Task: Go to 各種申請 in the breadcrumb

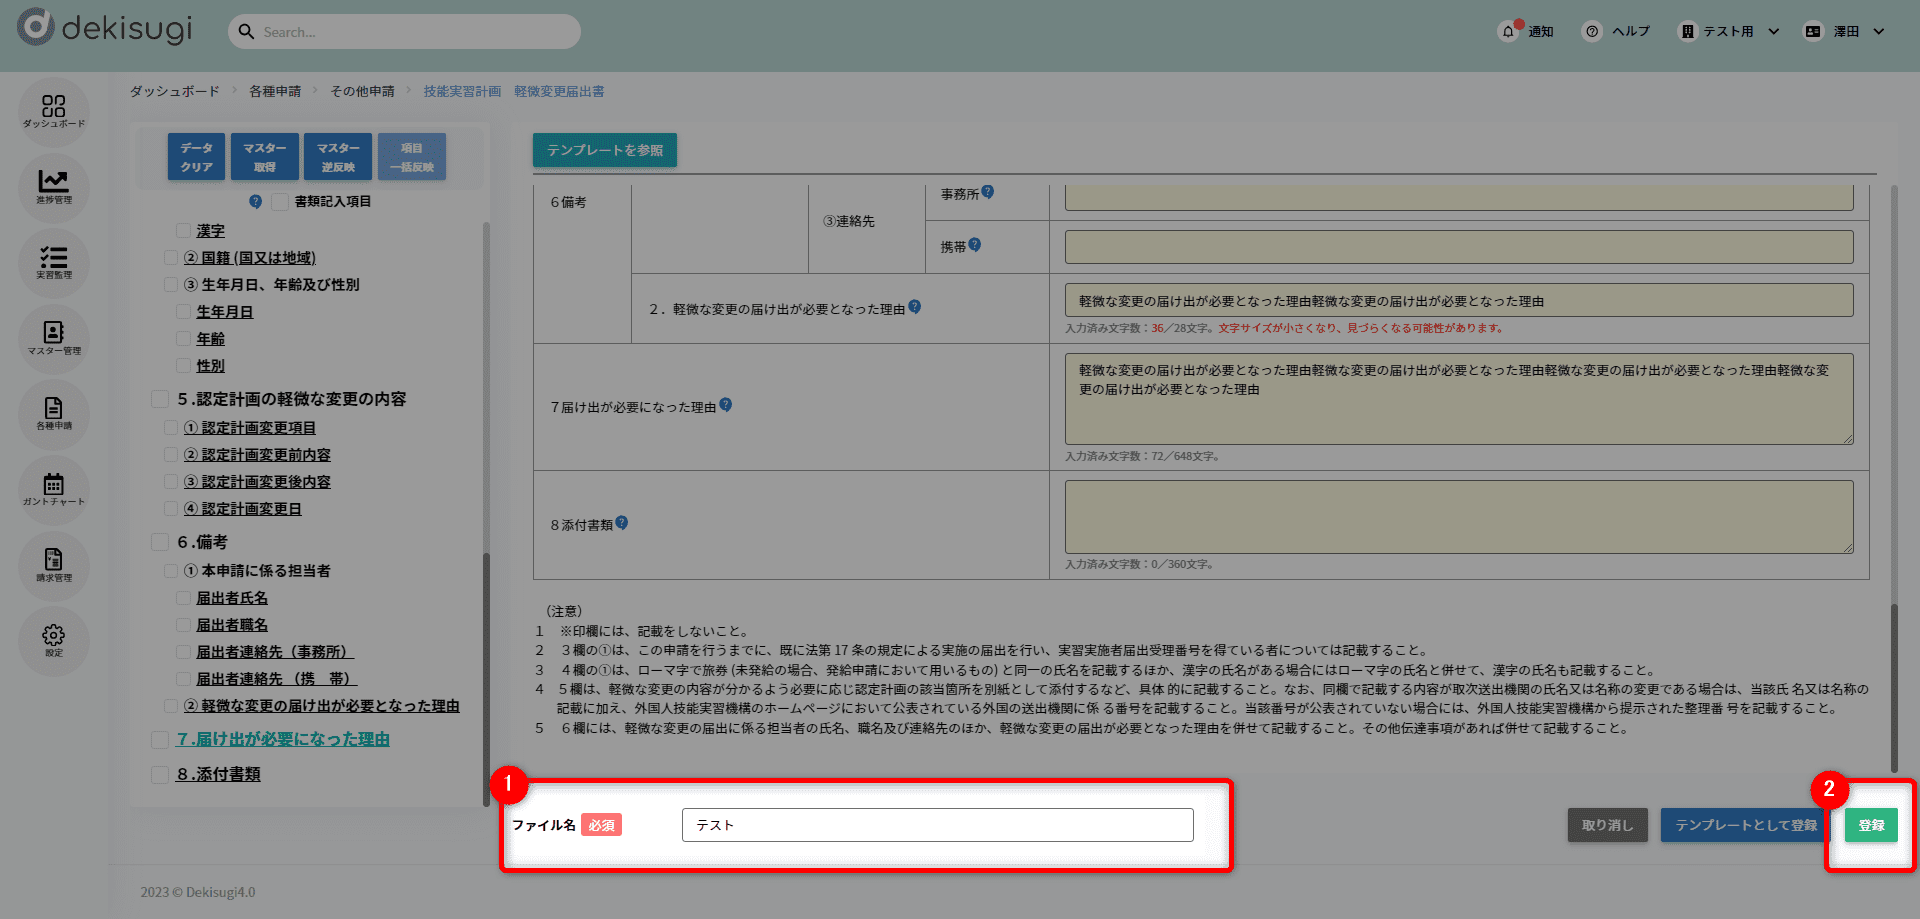Action: (x=275, y=91)
